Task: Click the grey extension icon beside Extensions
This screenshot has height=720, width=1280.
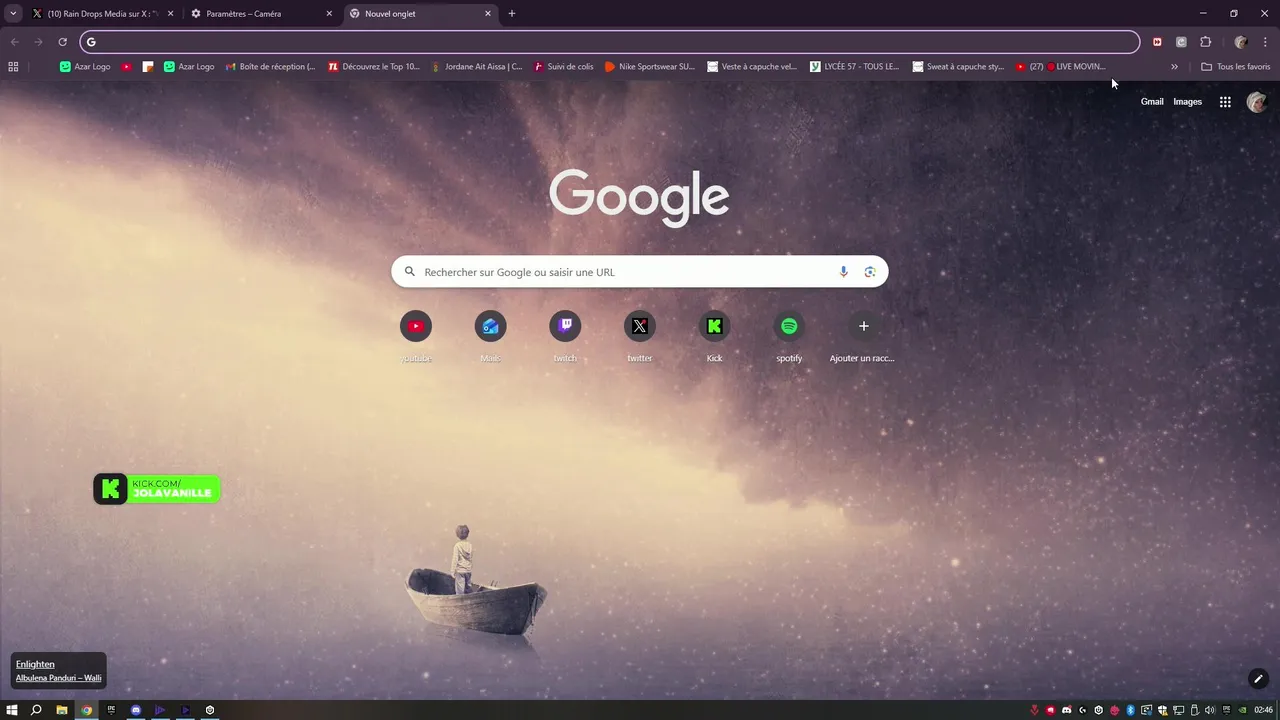Action: (x=1181, y=42)
